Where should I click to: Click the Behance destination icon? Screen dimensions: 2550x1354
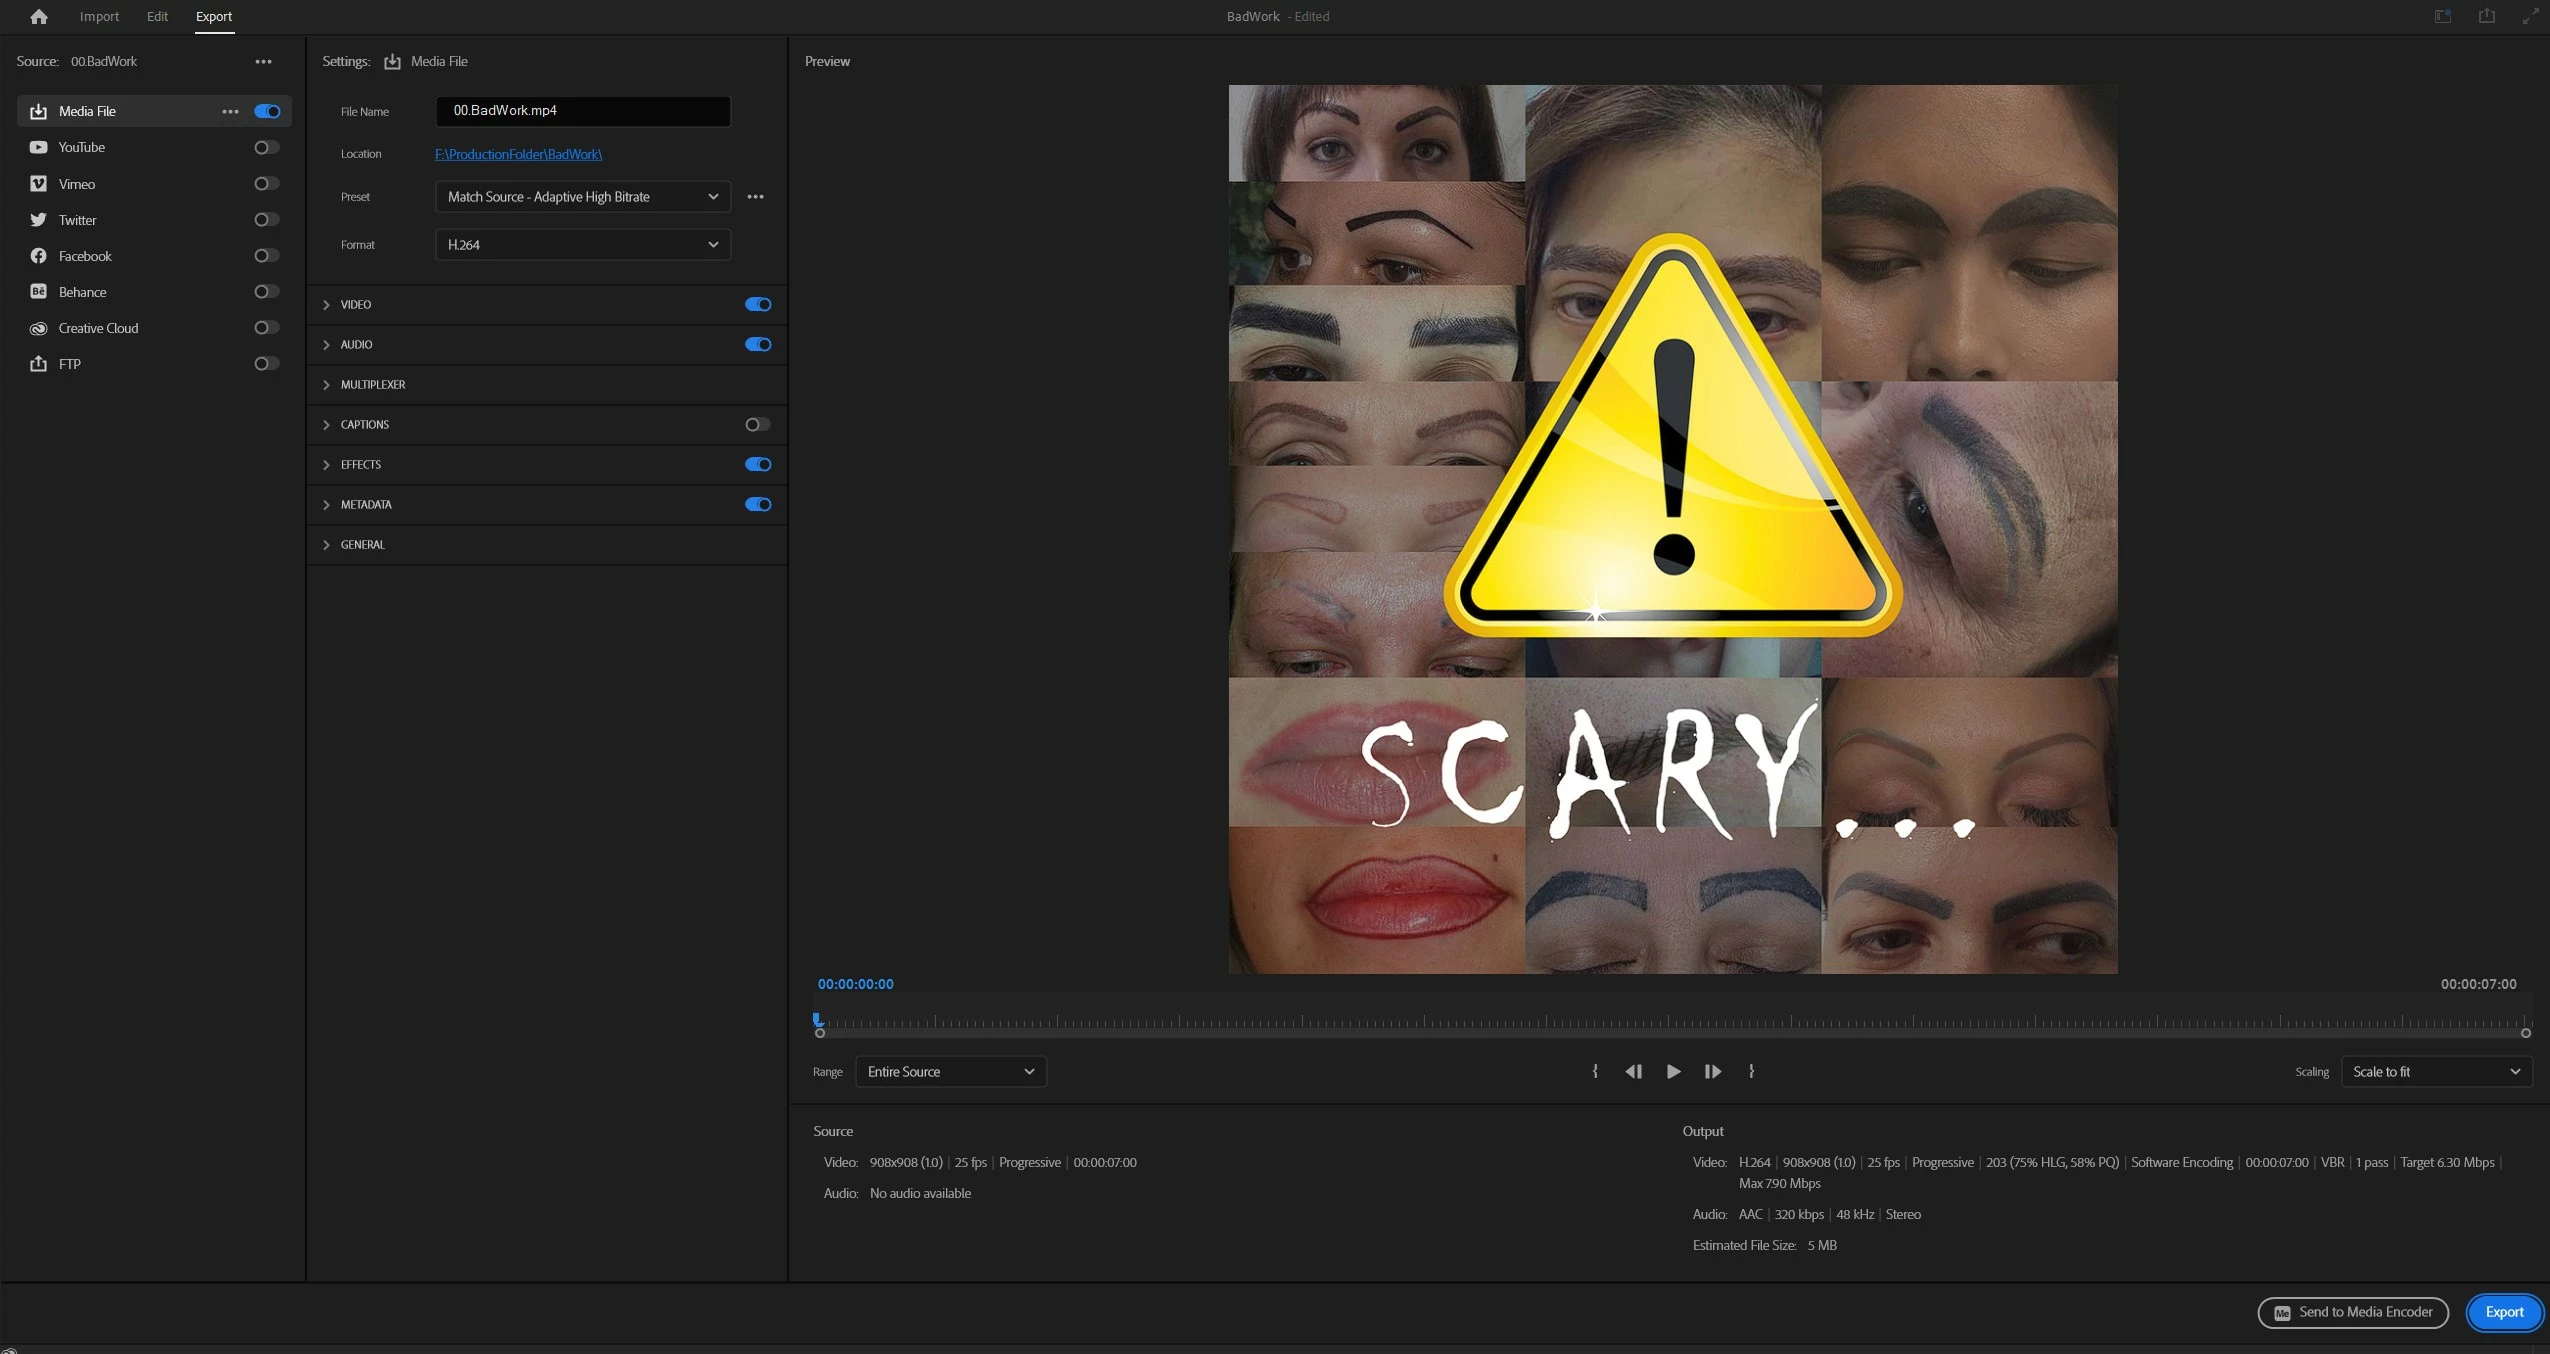pyautogui.click(x=38, y=292)
